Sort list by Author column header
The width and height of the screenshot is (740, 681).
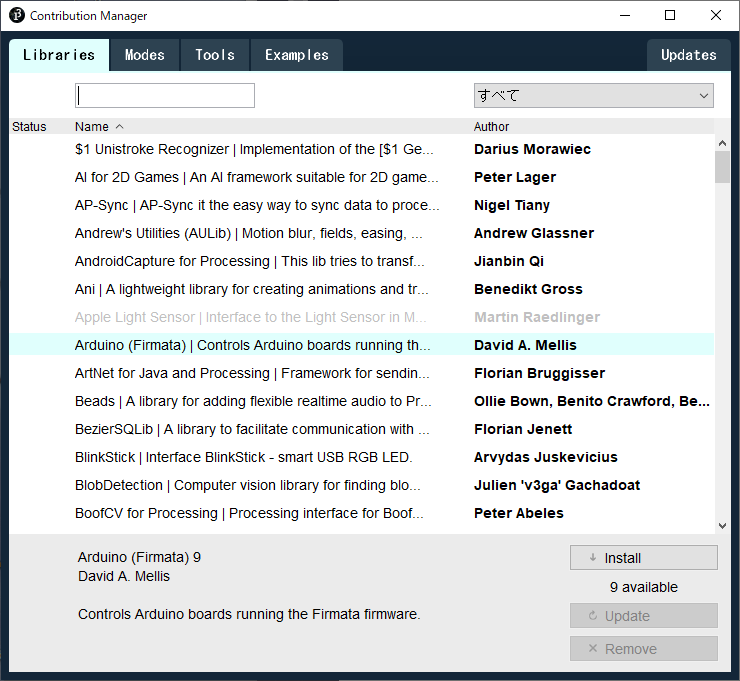(491, 126)
